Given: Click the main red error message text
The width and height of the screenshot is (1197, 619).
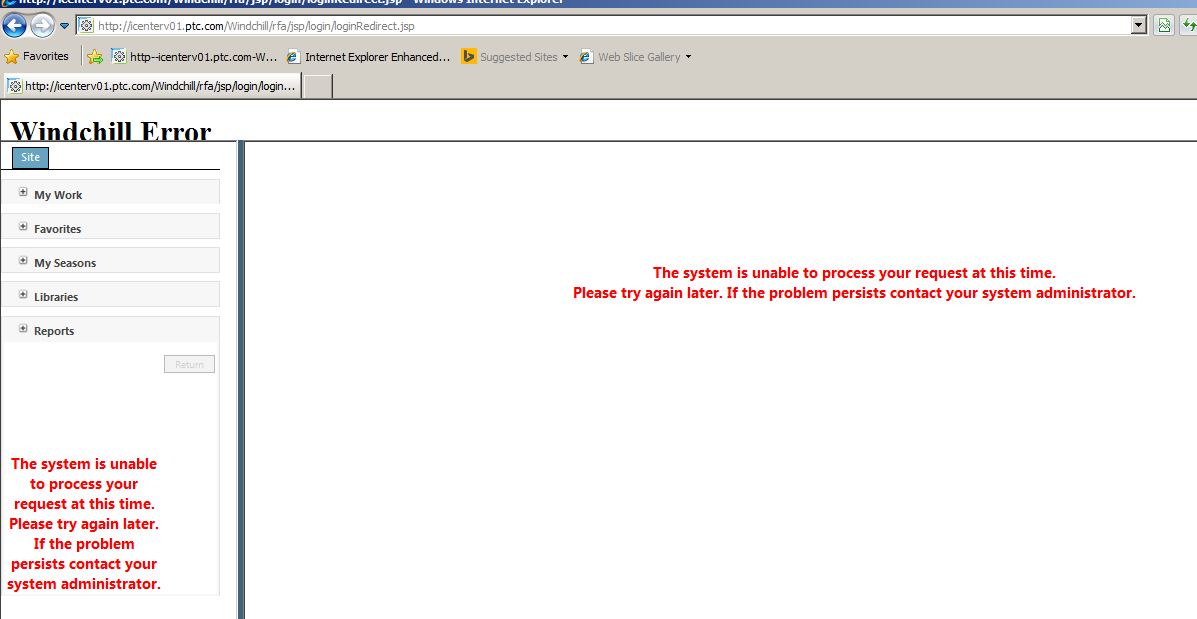Looking at the screenshot, I should (x=854, y=283).
